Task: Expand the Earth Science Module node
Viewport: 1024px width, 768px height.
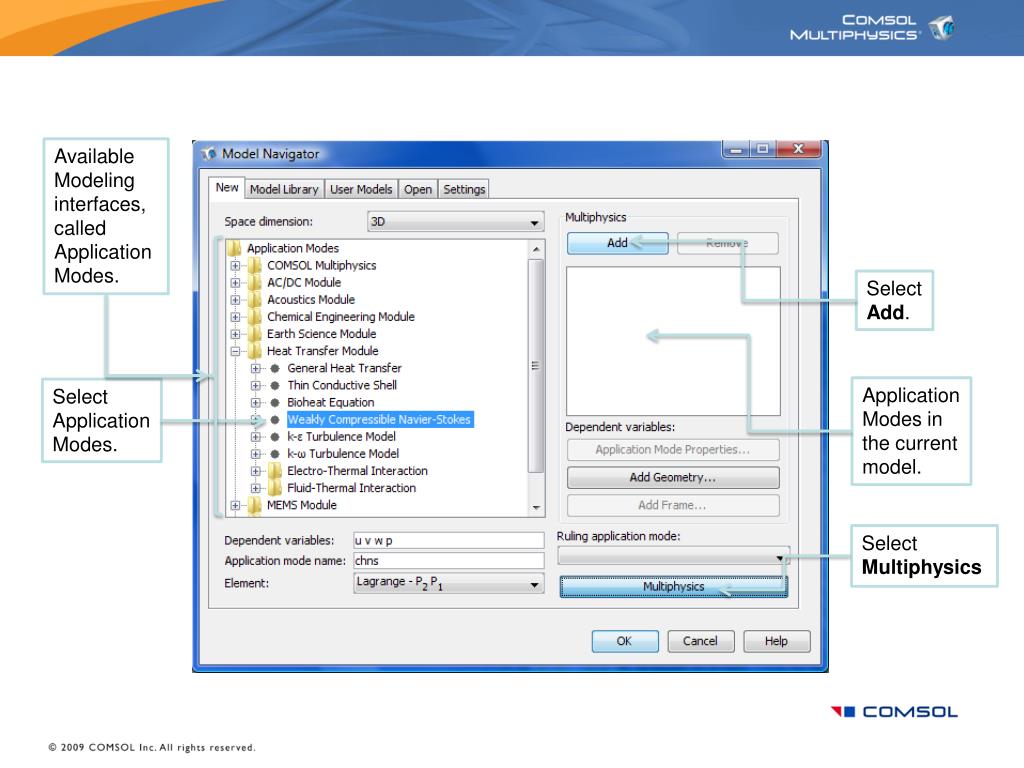Action: click(x=235, y=334)
